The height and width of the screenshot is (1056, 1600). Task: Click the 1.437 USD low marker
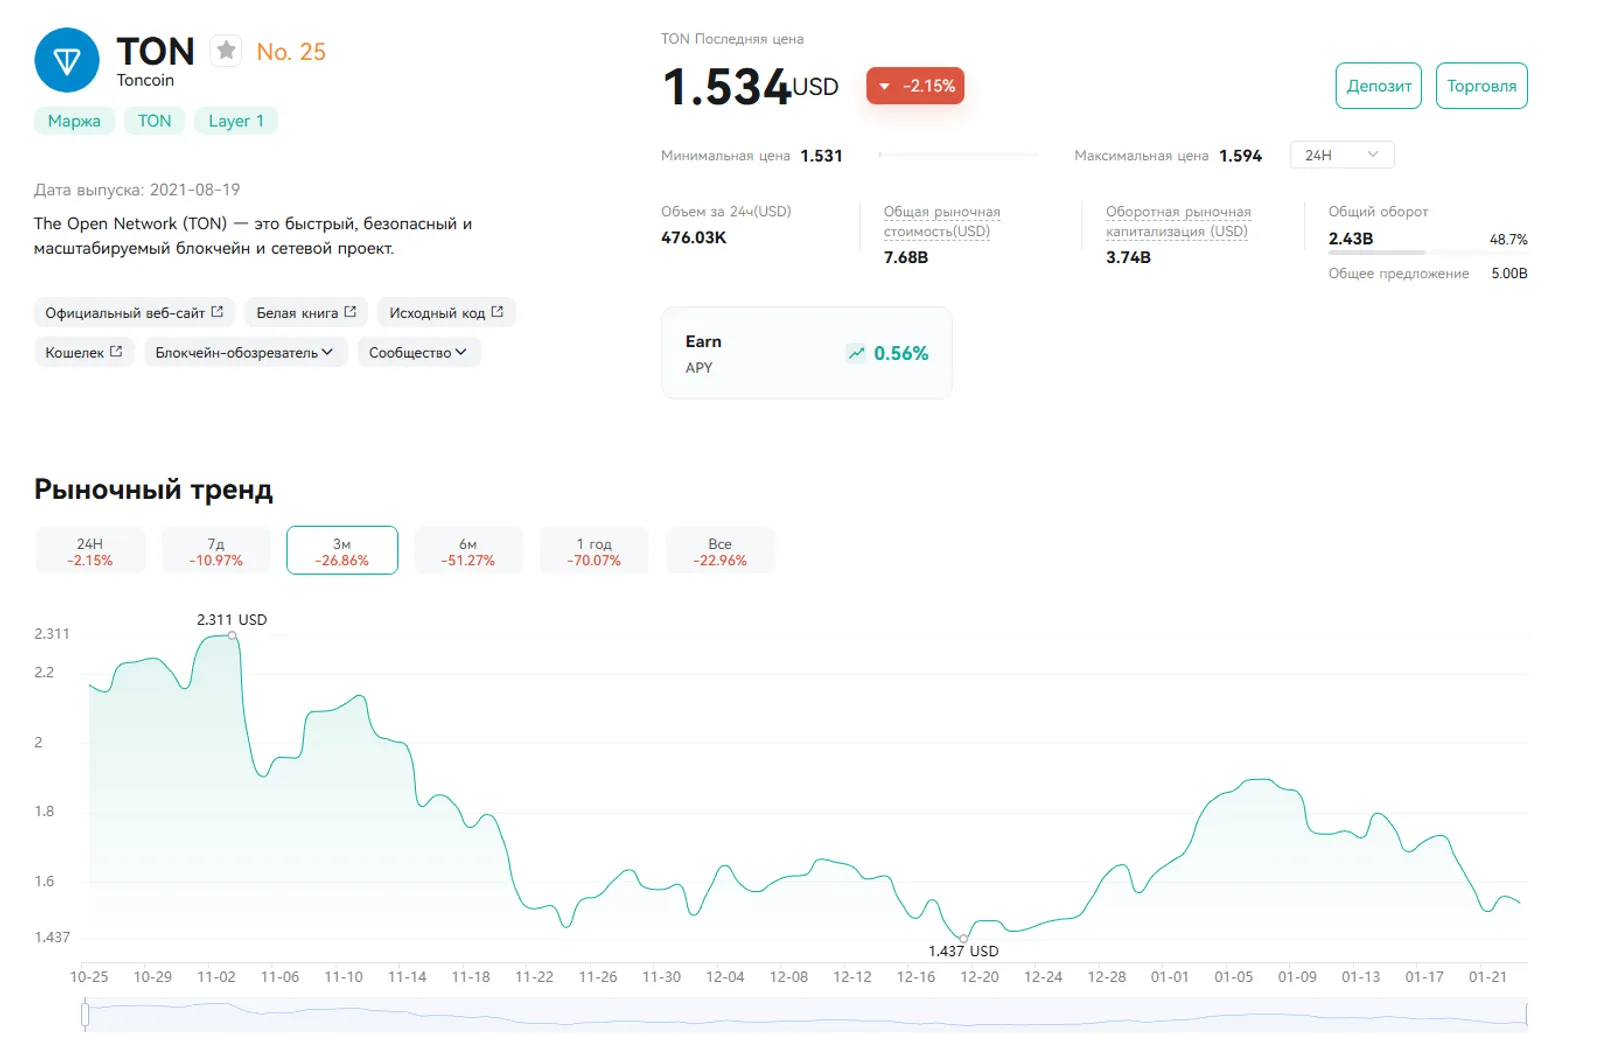click(964, 938)
